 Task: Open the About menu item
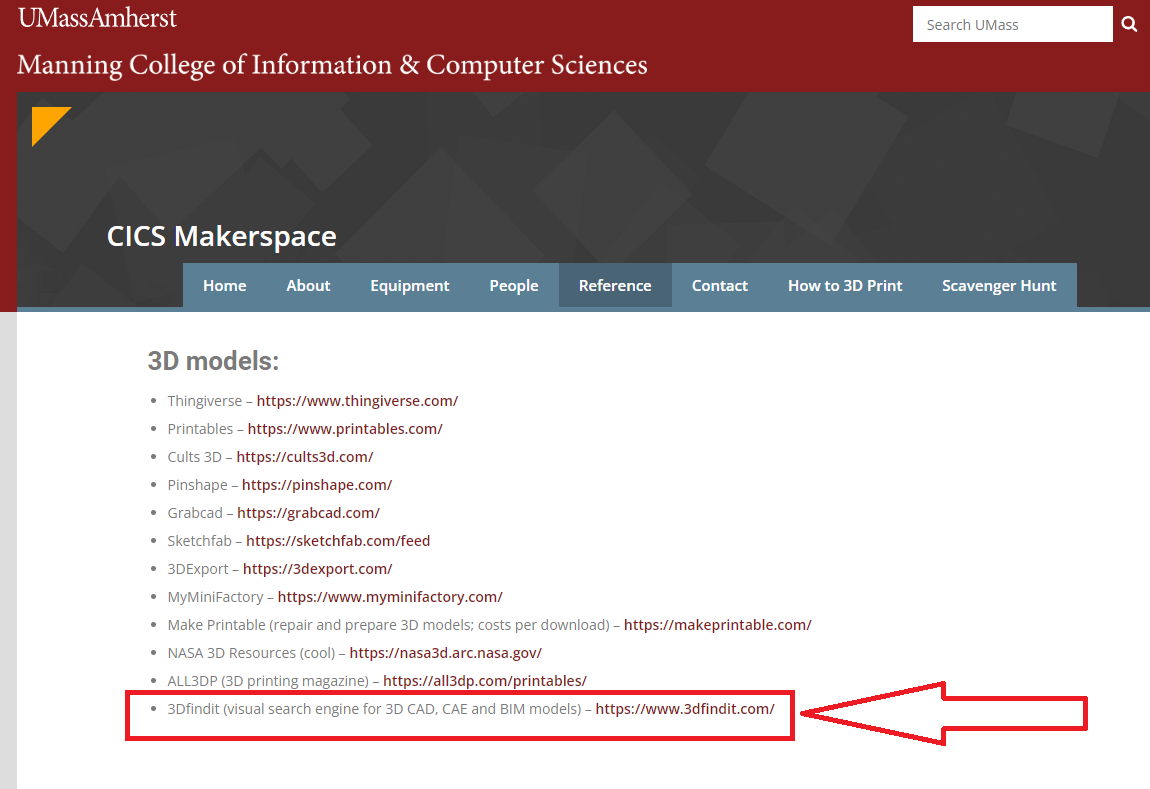coord(308,285)
